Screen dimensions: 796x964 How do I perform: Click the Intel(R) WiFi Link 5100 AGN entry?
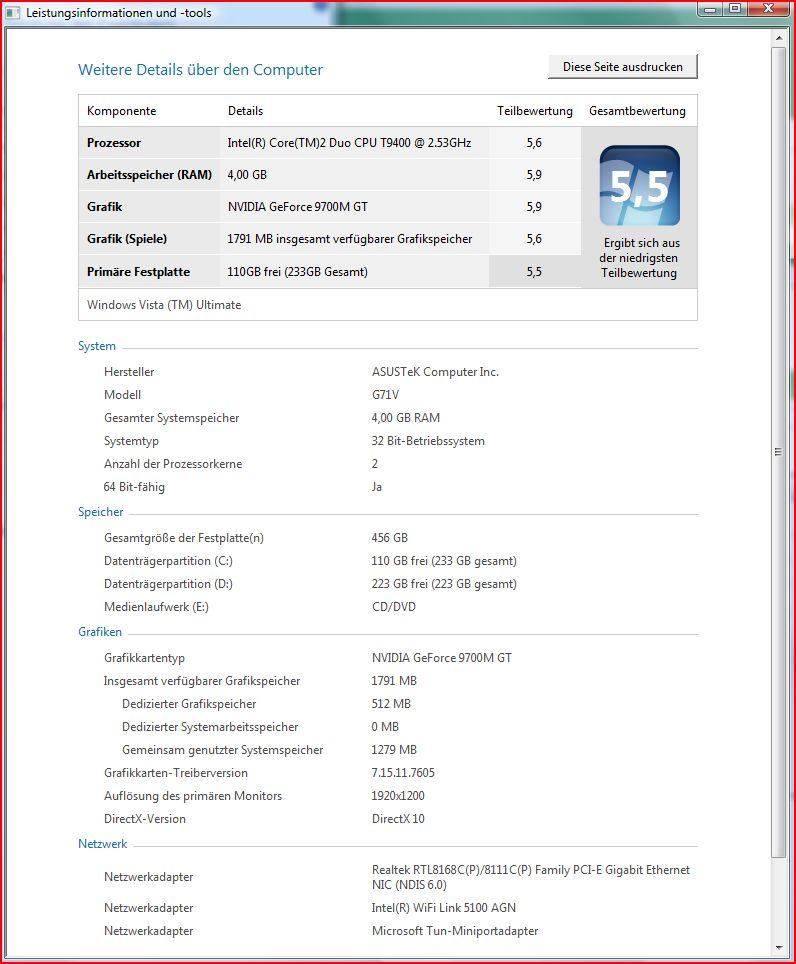444,908
